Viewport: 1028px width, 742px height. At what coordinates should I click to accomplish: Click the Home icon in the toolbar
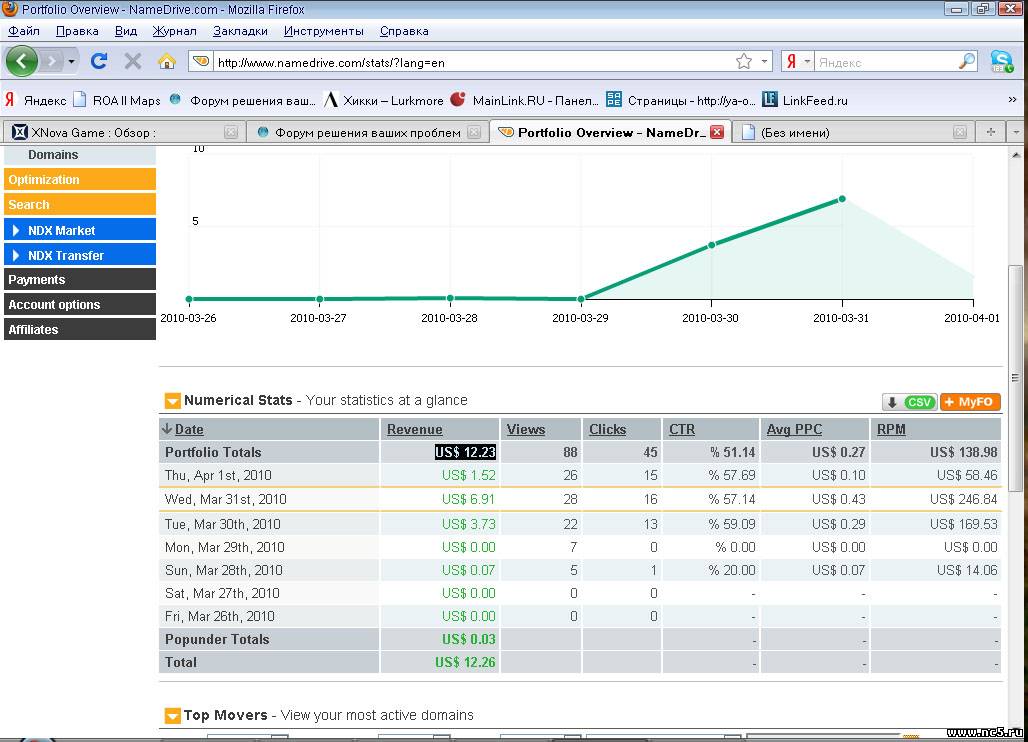pos(167,61)
